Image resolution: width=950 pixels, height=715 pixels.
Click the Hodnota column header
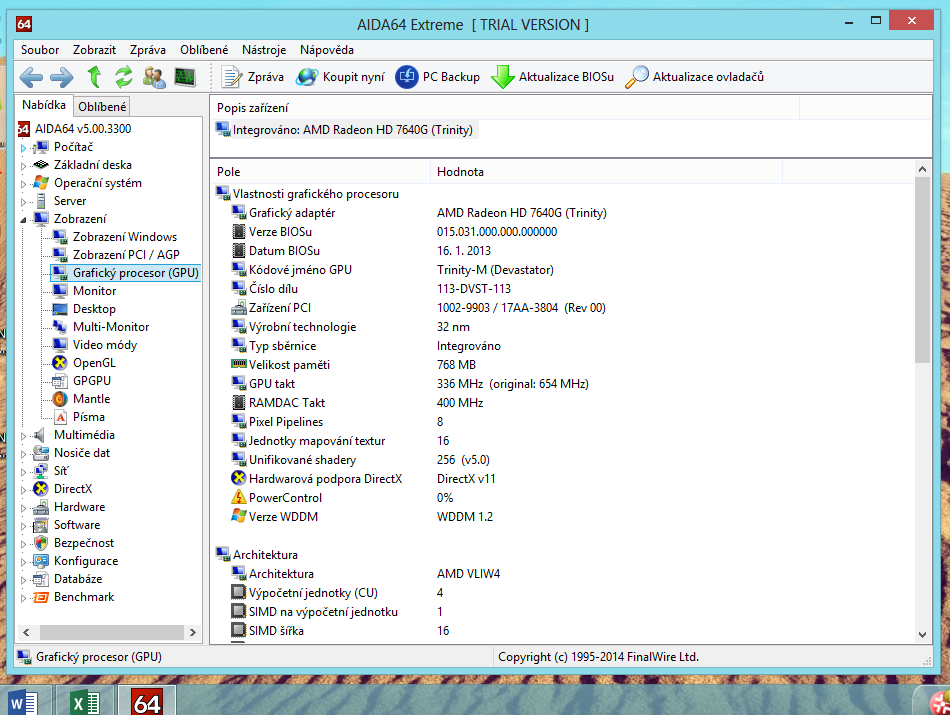[460, 172]
